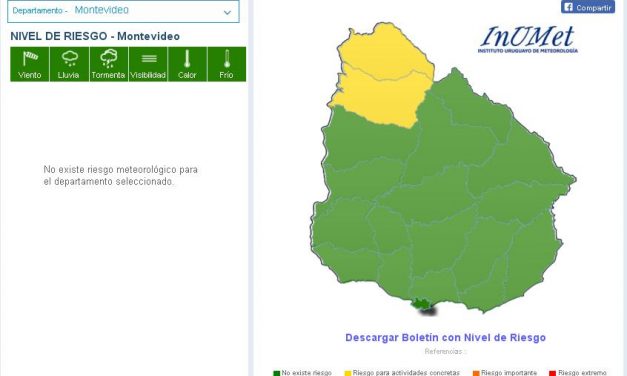Click the 'Riesgo extremo' legend text
This screenshot has width=627, height=376.
582,373
